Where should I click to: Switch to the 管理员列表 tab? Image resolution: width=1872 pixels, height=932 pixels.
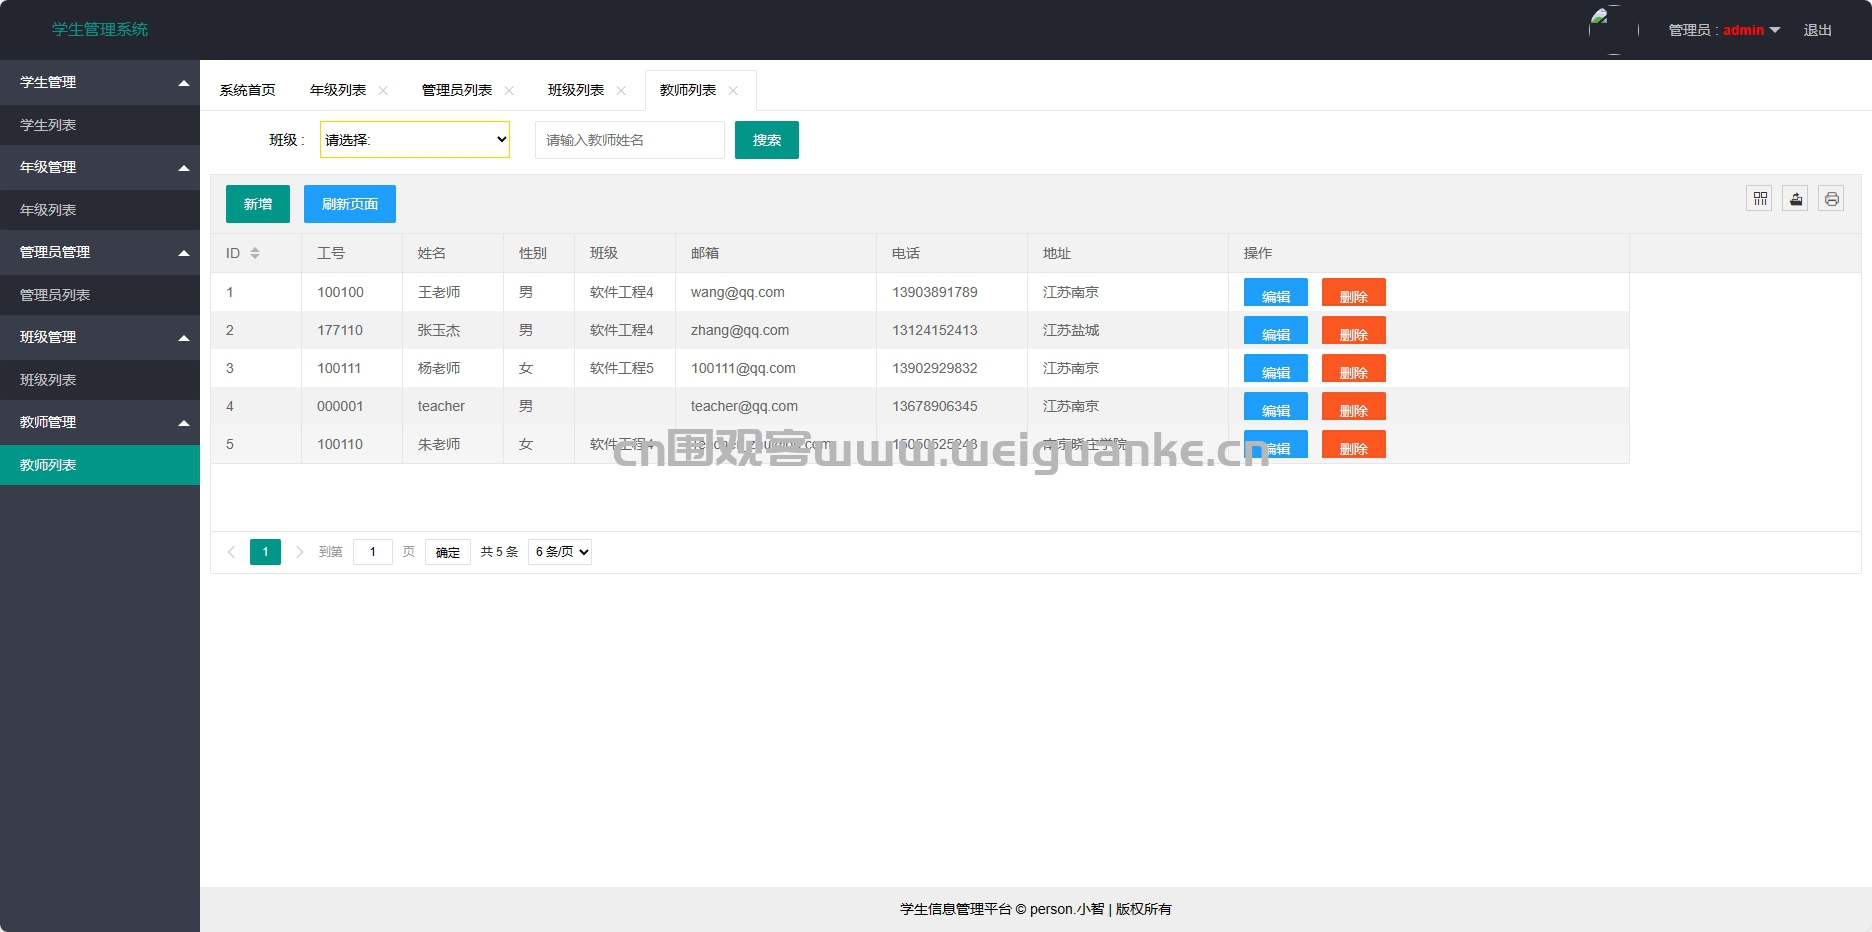tap(457, 90)
